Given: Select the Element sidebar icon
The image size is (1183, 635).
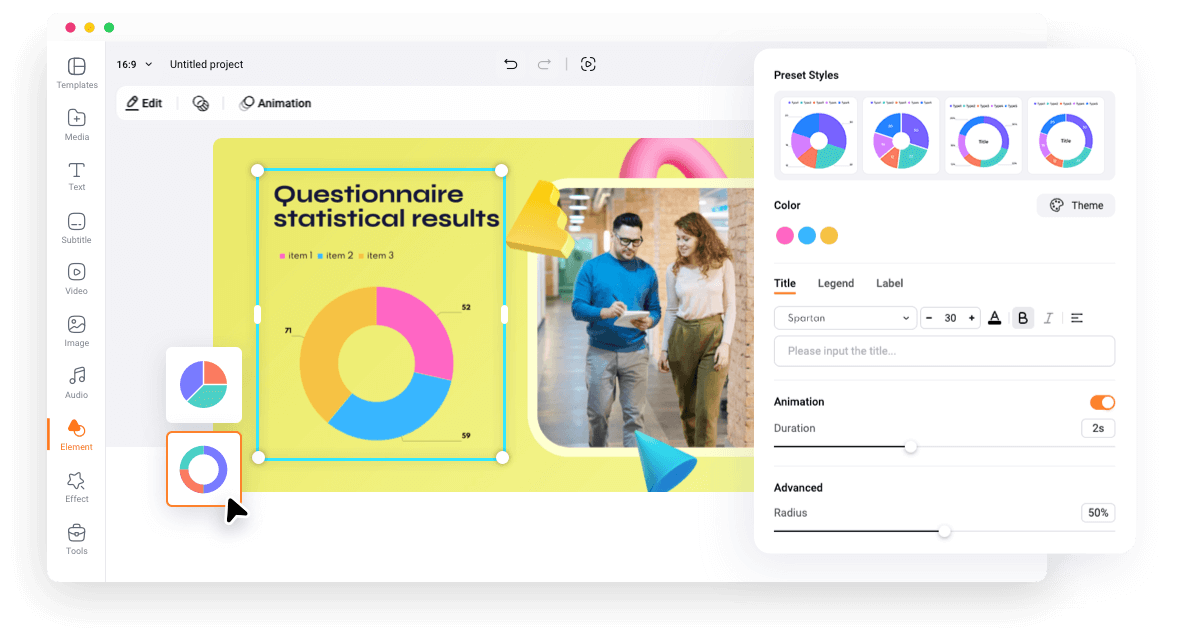Looking at the screenshot, I should click(76, 434).
